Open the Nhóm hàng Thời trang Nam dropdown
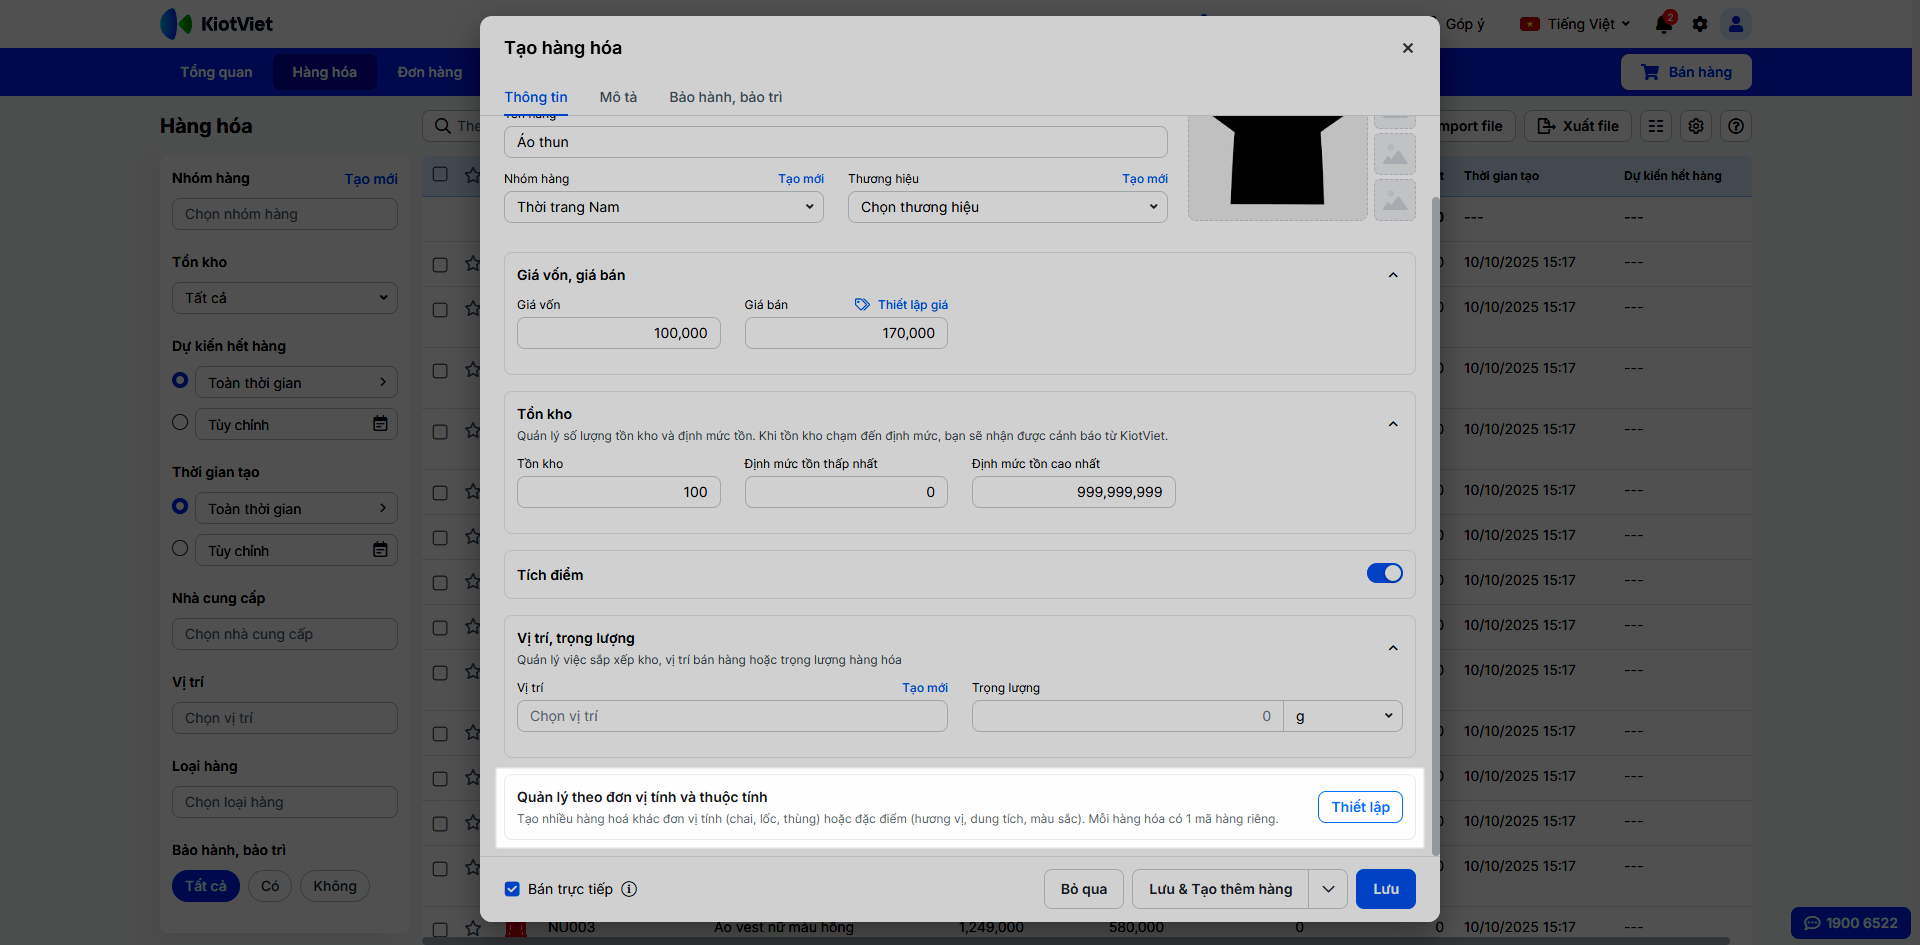Viewport: 1920px width, 945px height. (x=663, y=207)
